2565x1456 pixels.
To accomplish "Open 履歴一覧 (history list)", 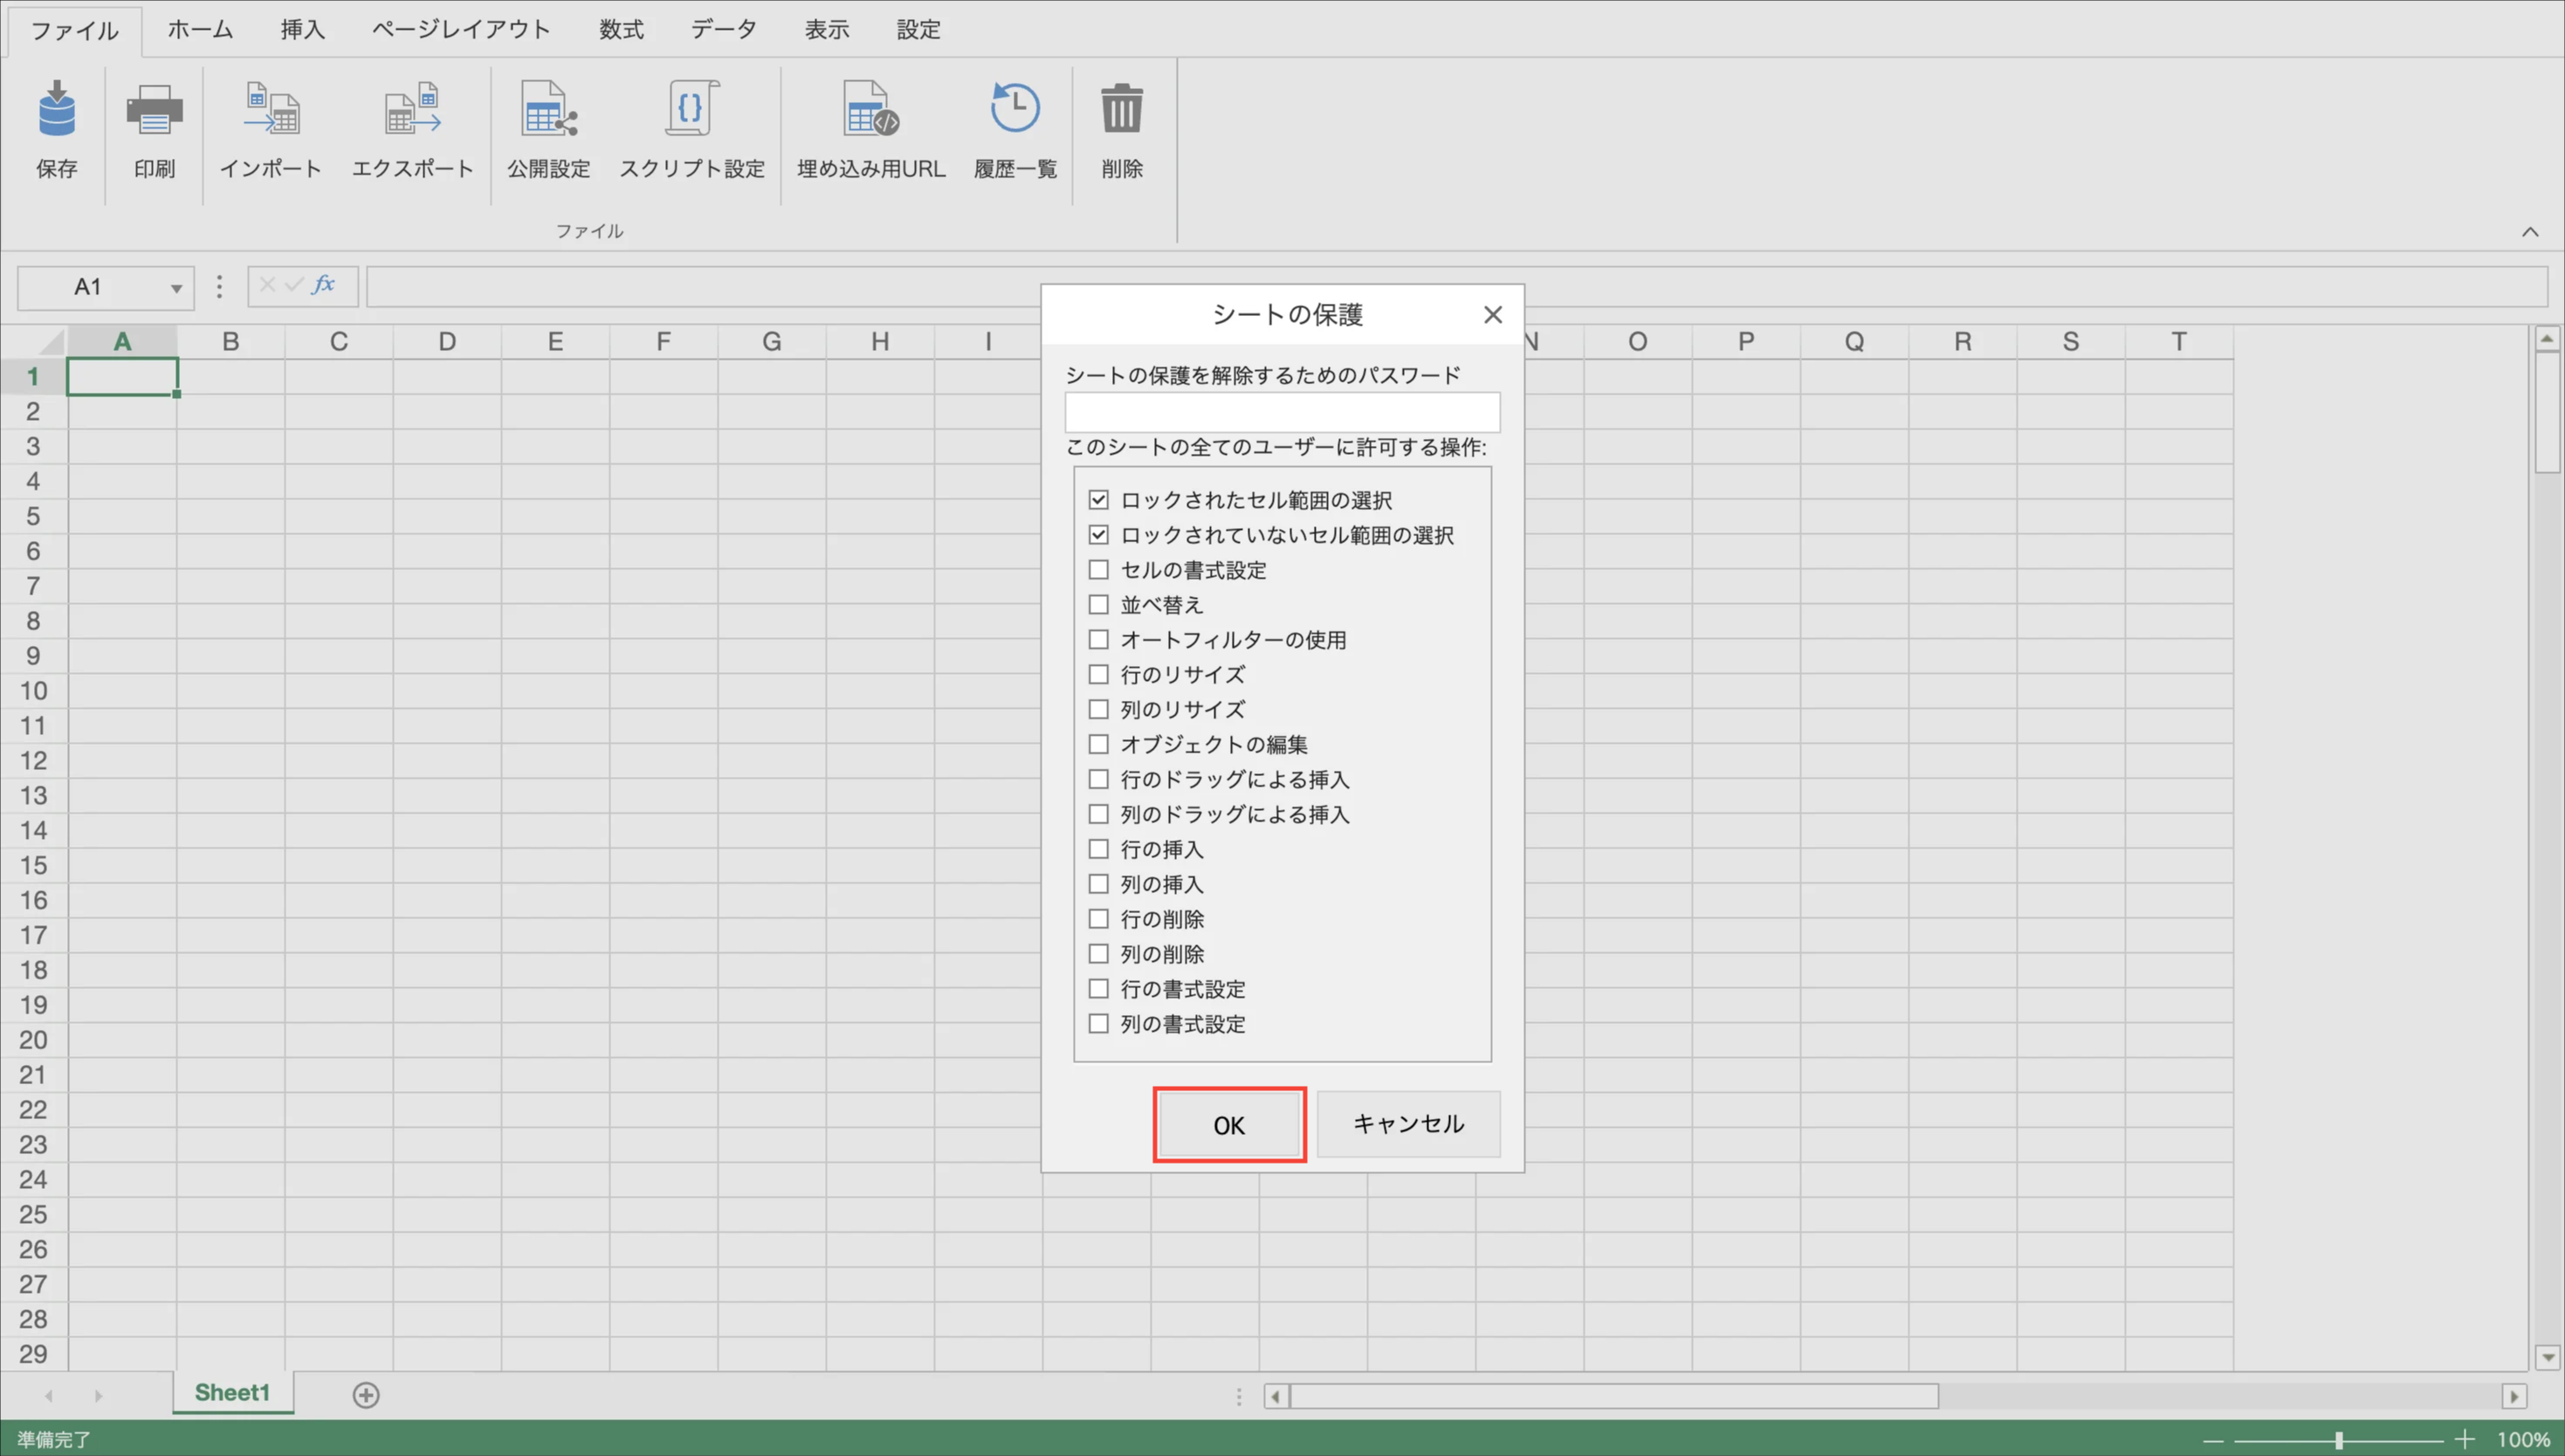I will coord(1015,110).
